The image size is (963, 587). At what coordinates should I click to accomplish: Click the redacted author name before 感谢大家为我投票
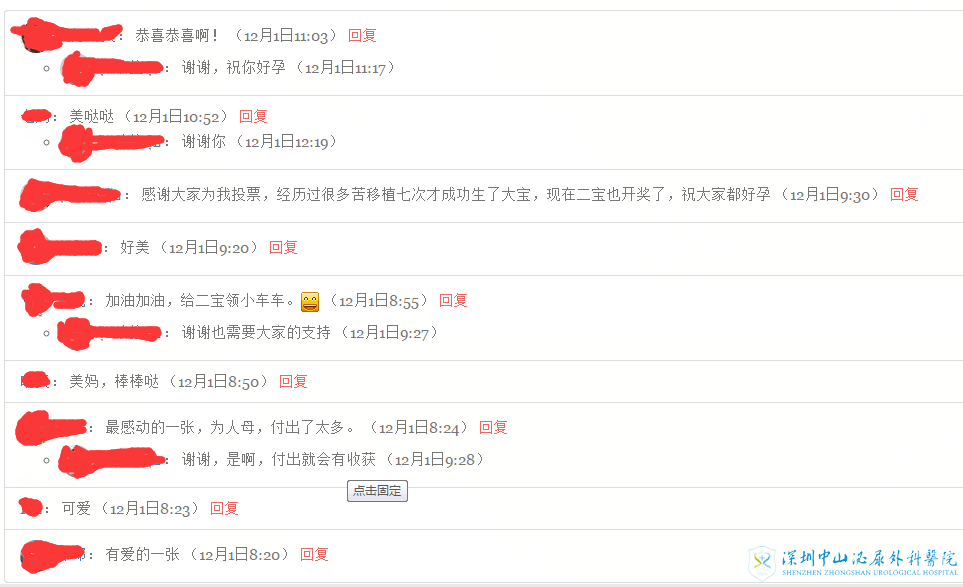point(69,195)
